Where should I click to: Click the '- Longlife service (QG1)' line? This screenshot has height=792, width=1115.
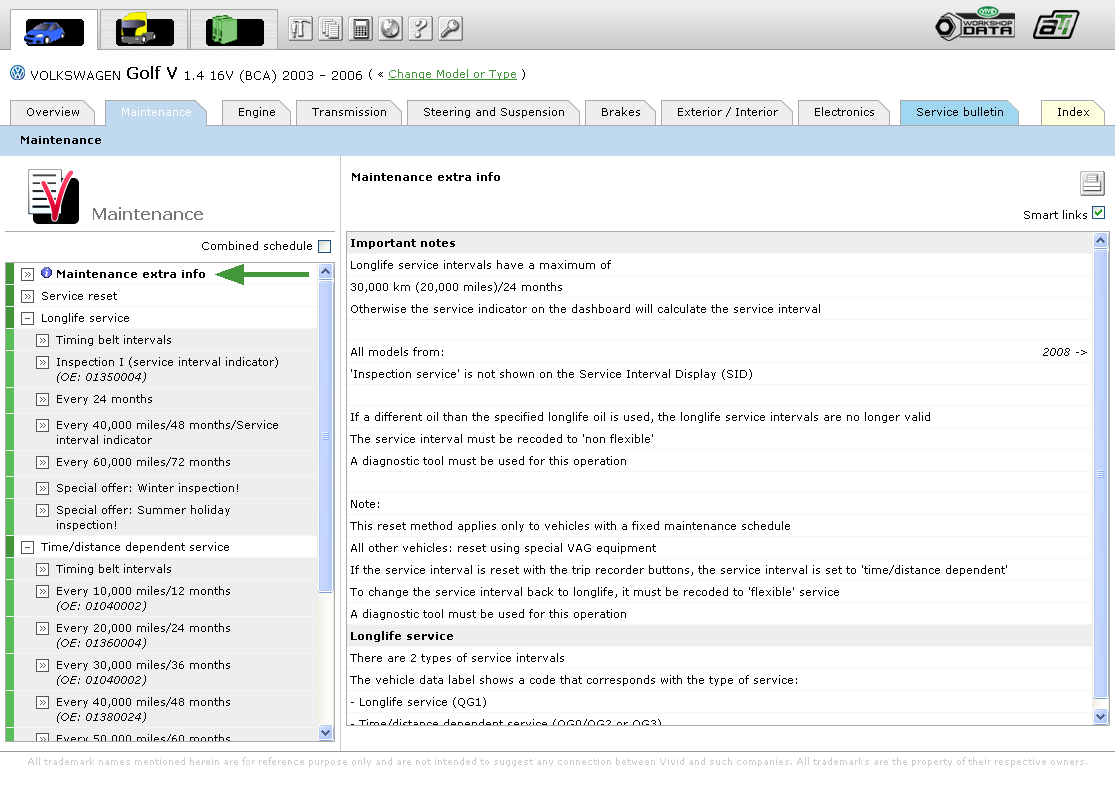tap(418, 702)
